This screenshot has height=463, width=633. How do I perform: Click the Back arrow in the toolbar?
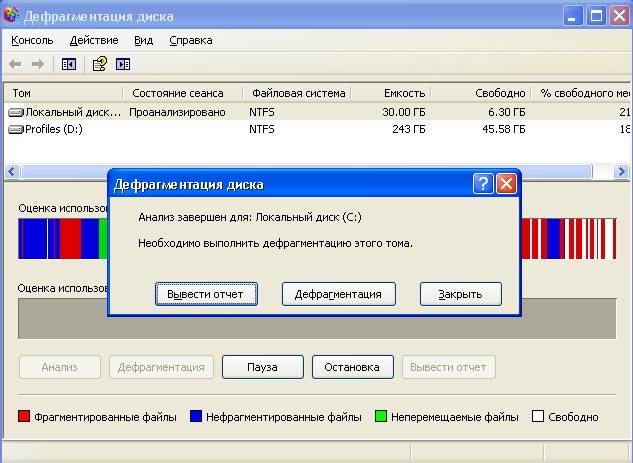(15, 64)
